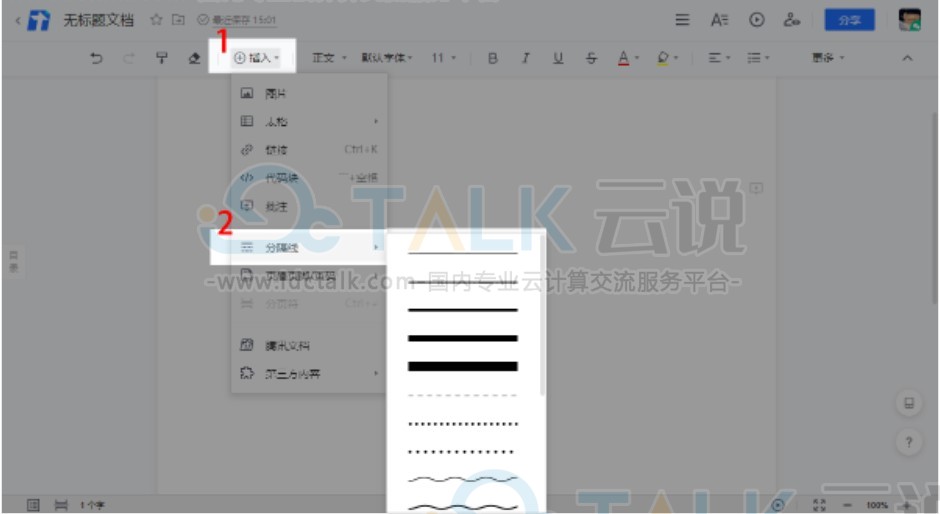Pick the sparsely dotted divider line
This screenshot has width=940, height=514.
[x=461, y=452]
